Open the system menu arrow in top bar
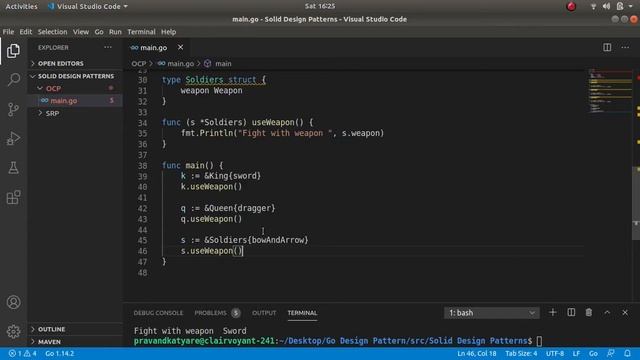 point(631,6)
